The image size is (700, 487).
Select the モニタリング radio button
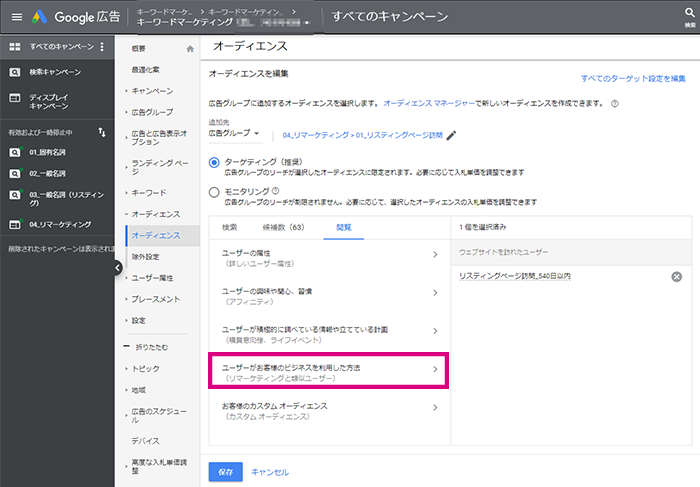pyautogui.click(x=214, y=192)
